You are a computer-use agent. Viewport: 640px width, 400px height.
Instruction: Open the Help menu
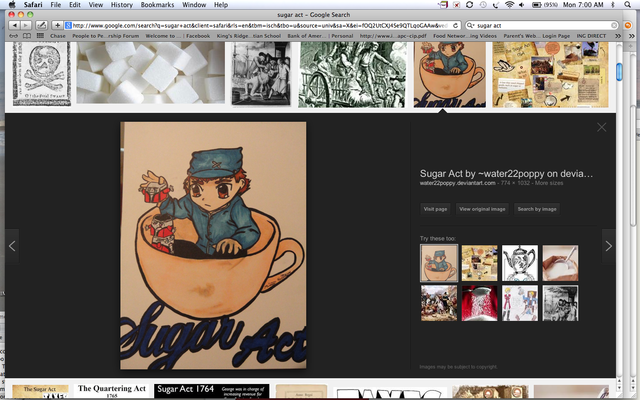[221, 5]
